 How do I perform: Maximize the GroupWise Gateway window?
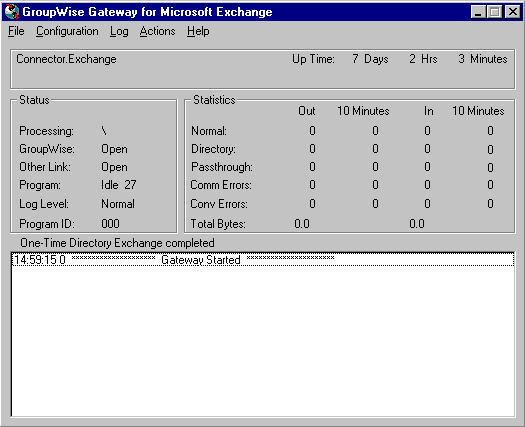tap(495, 12)
